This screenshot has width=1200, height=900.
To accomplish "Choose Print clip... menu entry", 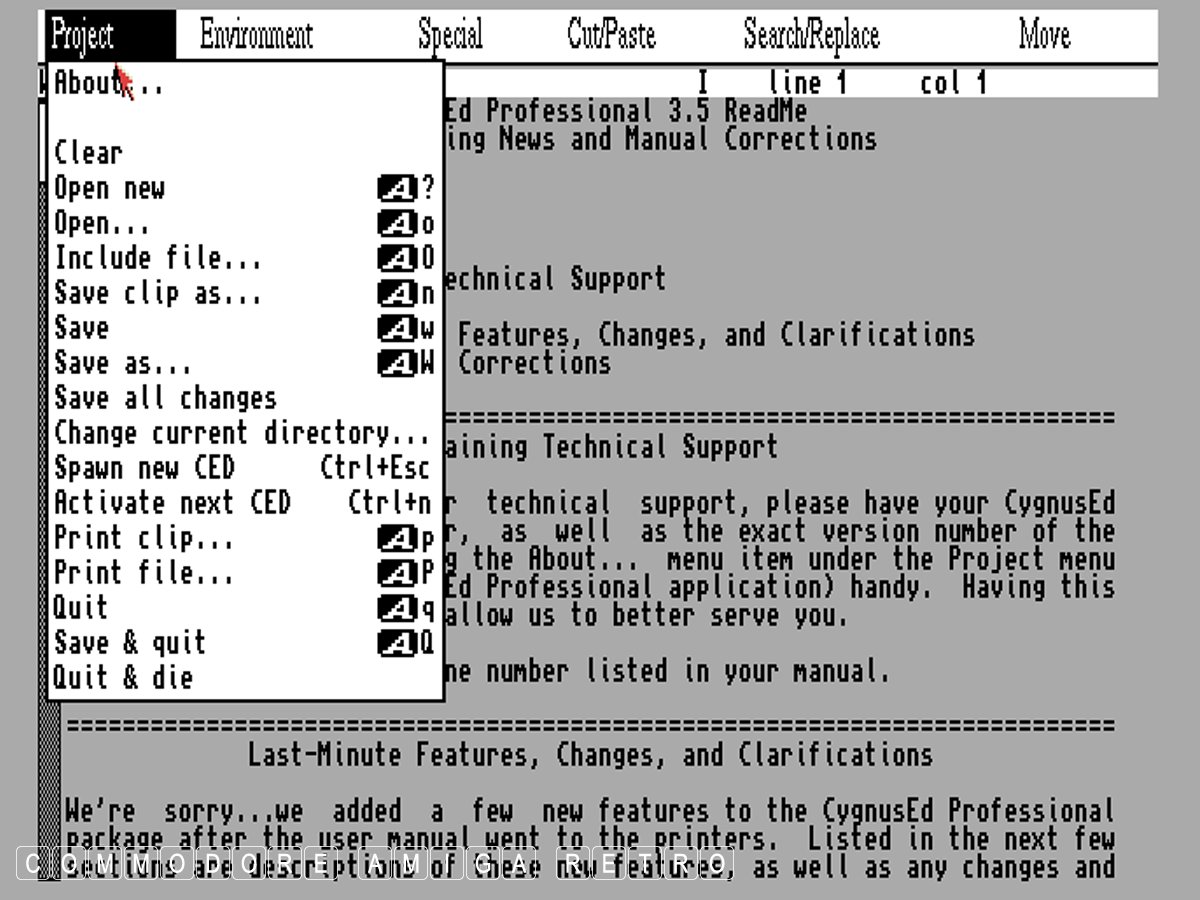I will tap(245, 538).
